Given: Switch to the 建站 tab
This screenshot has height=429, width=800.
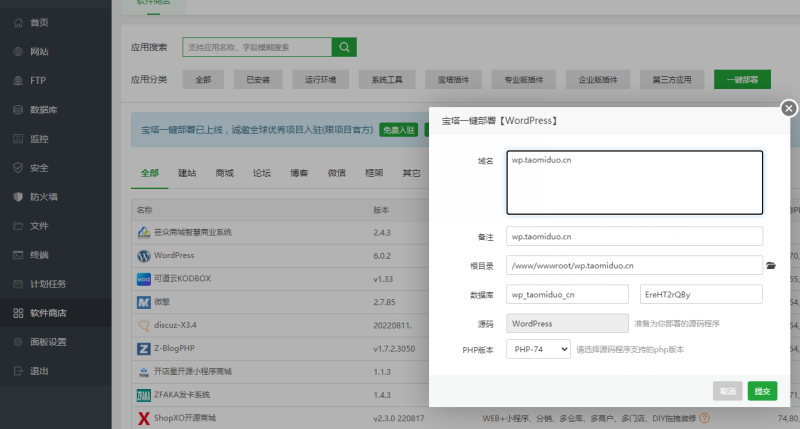Looking at the screenshot, I should pos(187,173).
